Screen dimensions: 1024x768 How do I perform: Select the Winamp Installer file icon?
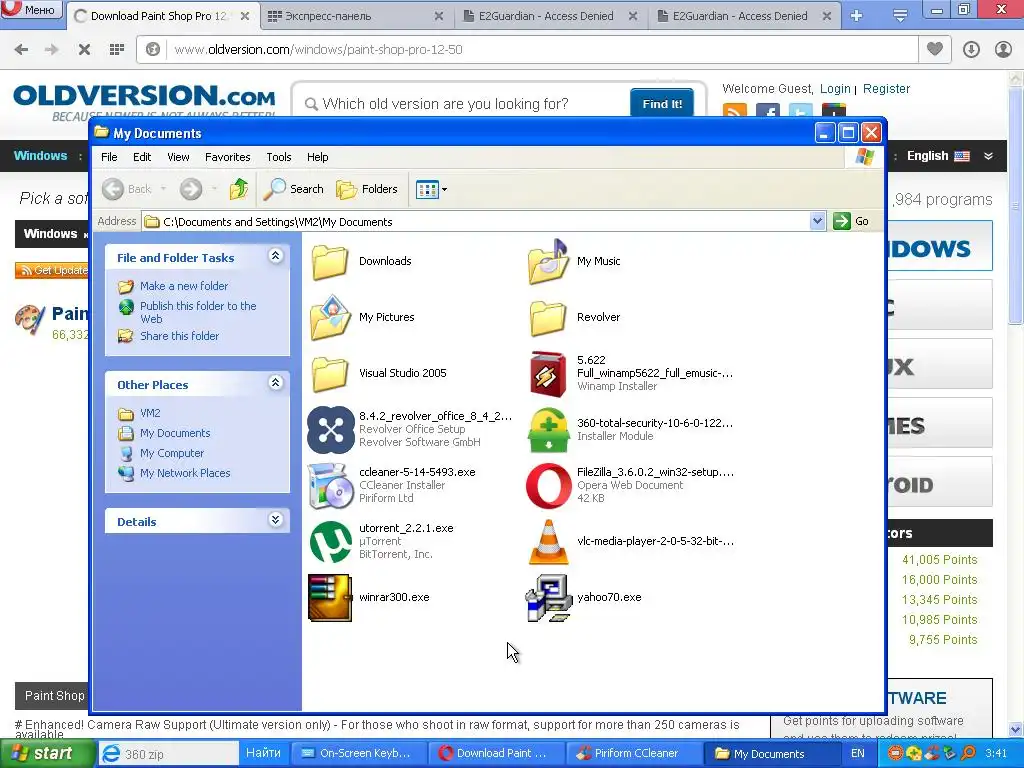548,374
